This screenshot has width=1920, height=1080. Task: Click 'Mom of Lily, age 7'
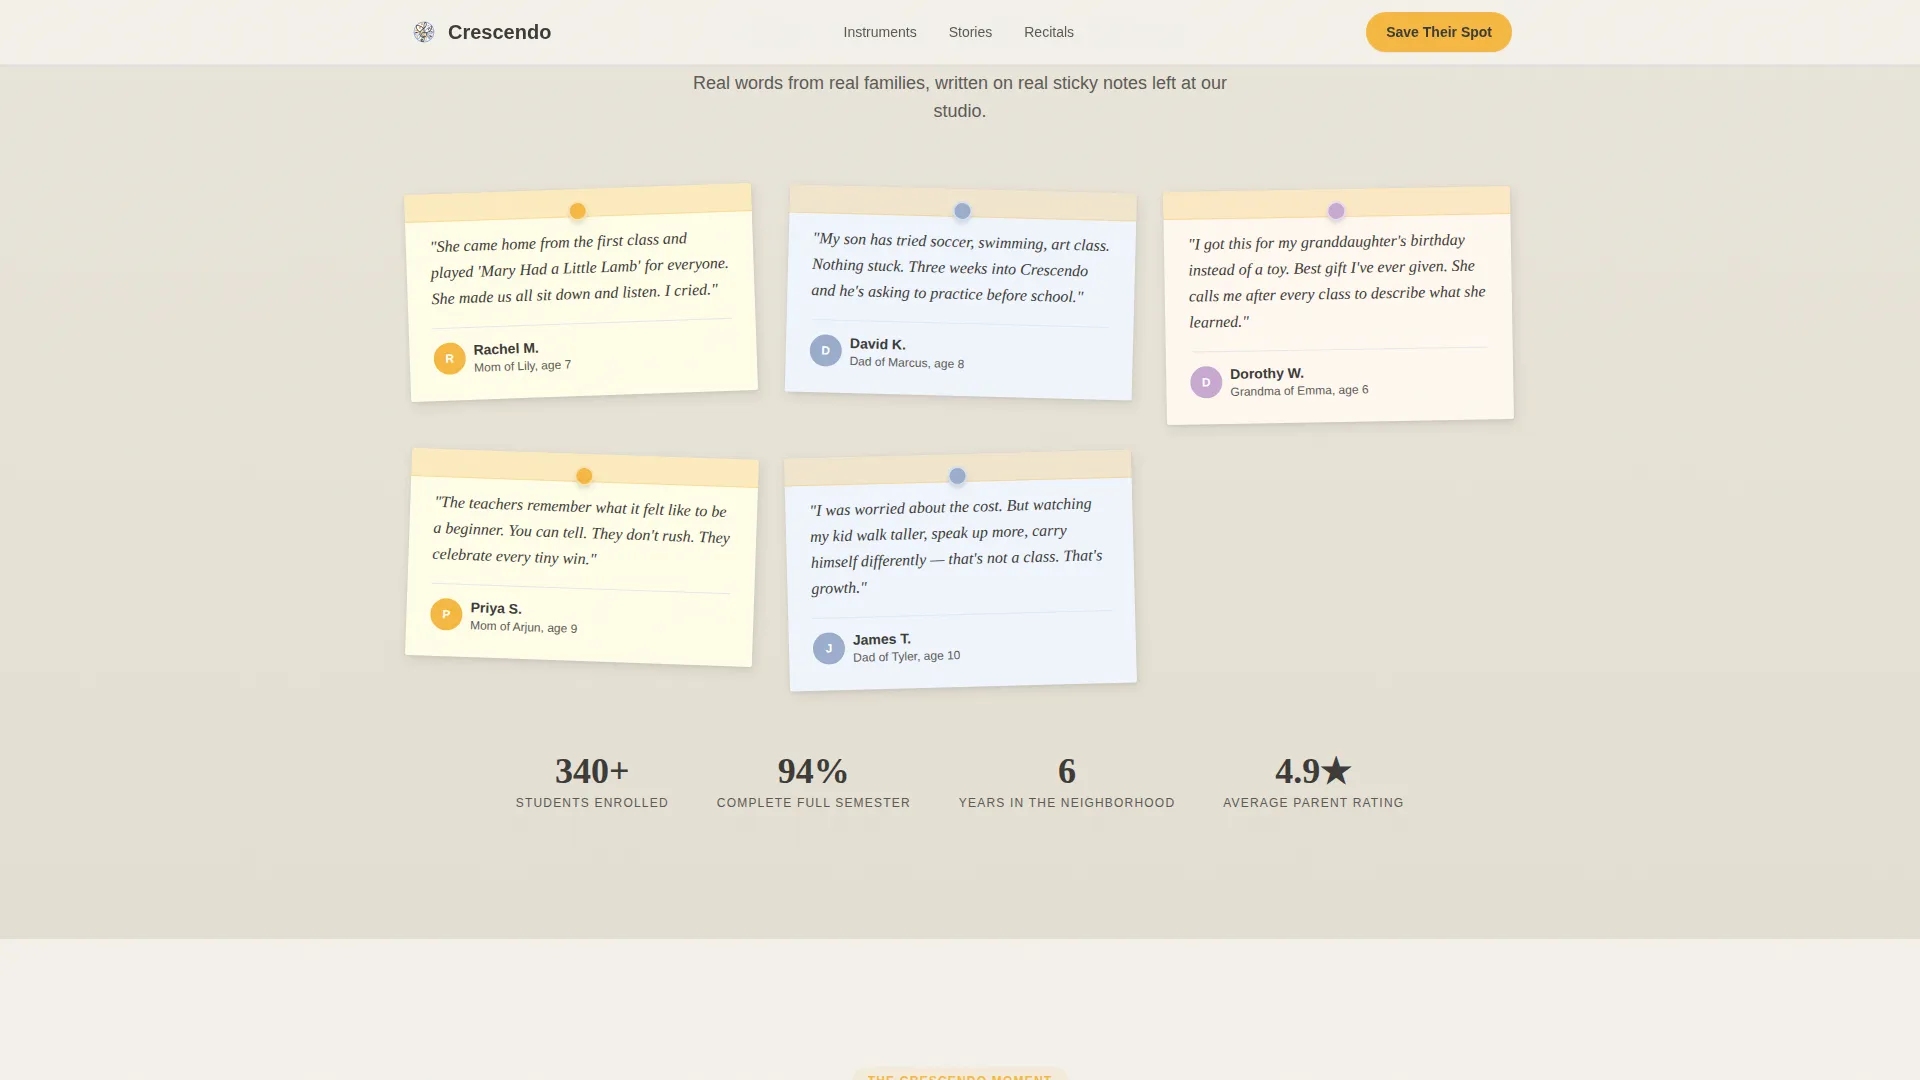(522, 365)
